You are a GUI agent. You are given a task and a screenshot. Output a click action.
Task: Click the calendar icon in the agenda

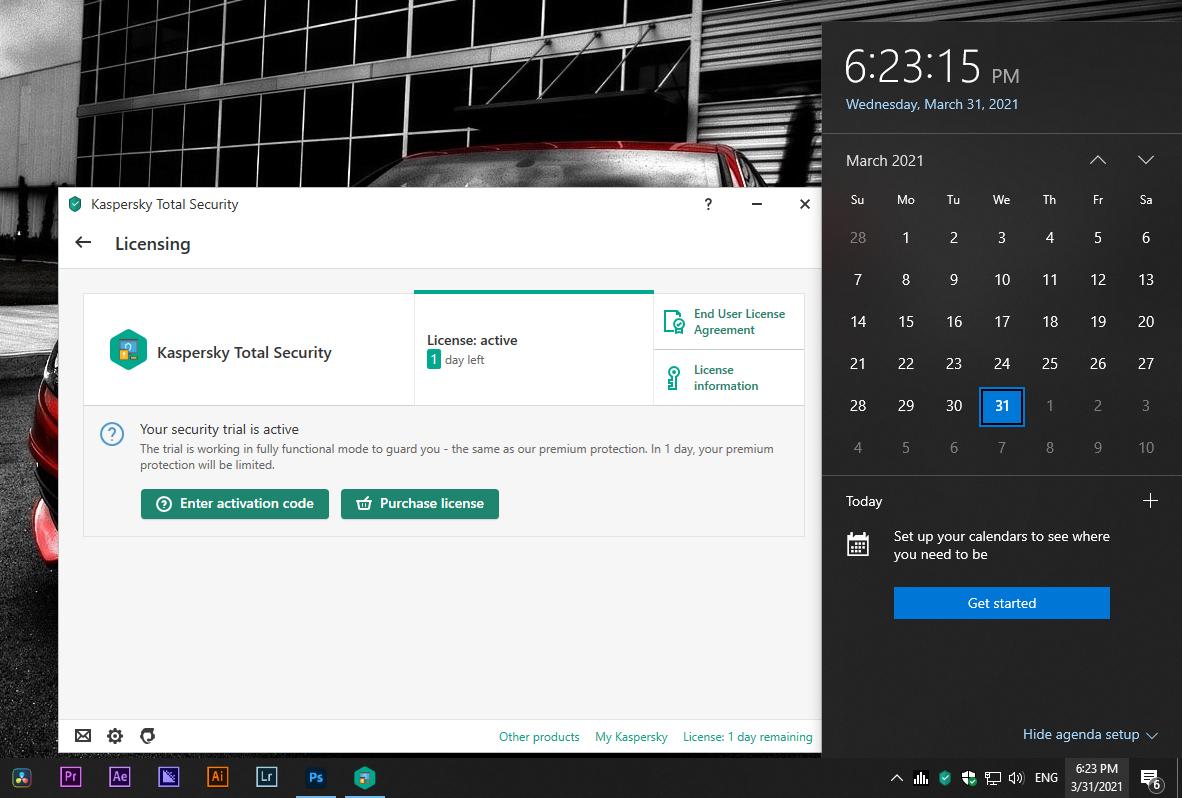click(x=858, y=544)
